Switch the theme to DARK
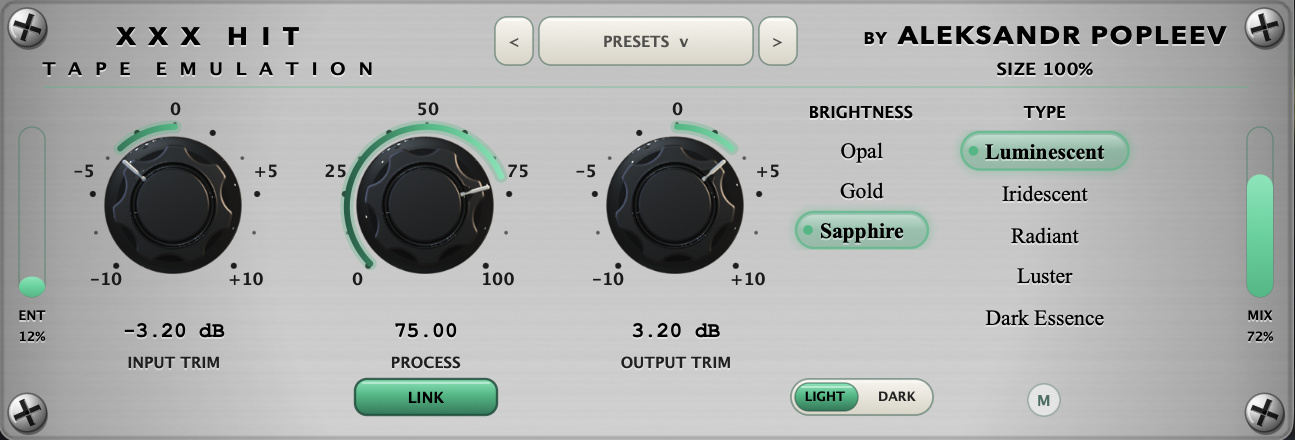 896,397
